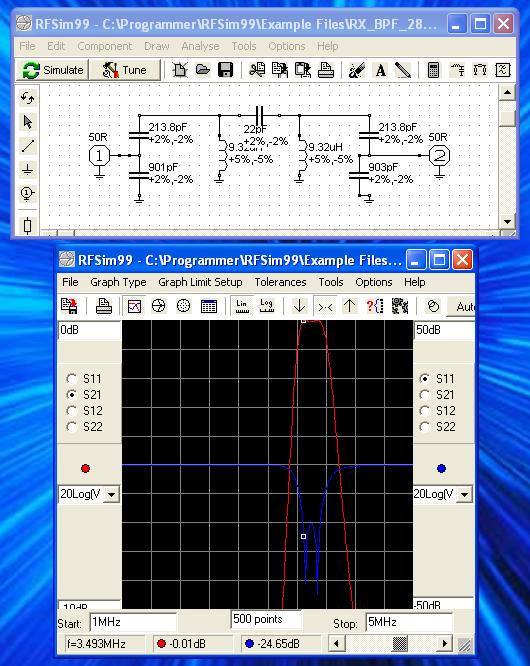Select the resistor component tool
The height and width of the screenshot is (666, 530).
[x=28, y=226]
